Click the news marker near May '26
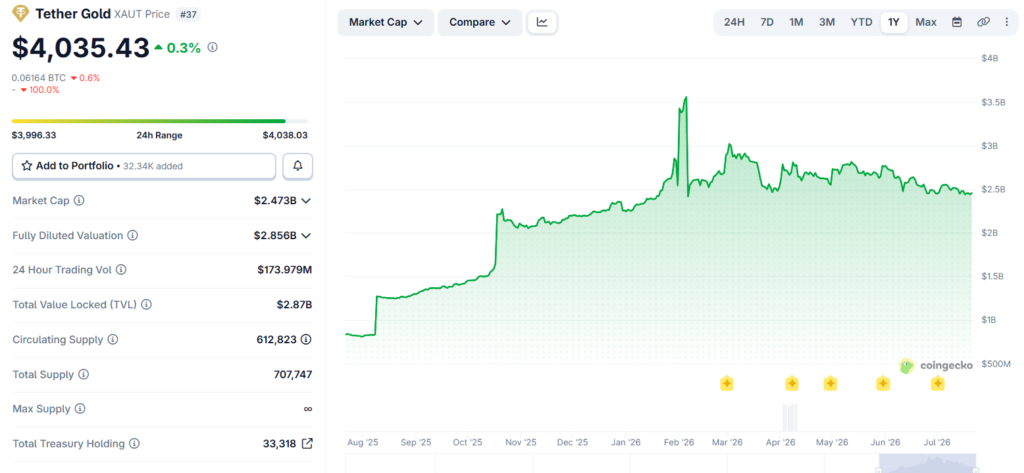The height and width of the screenshot is (473, 1024). pyautogui.click(x=830, y=383)
